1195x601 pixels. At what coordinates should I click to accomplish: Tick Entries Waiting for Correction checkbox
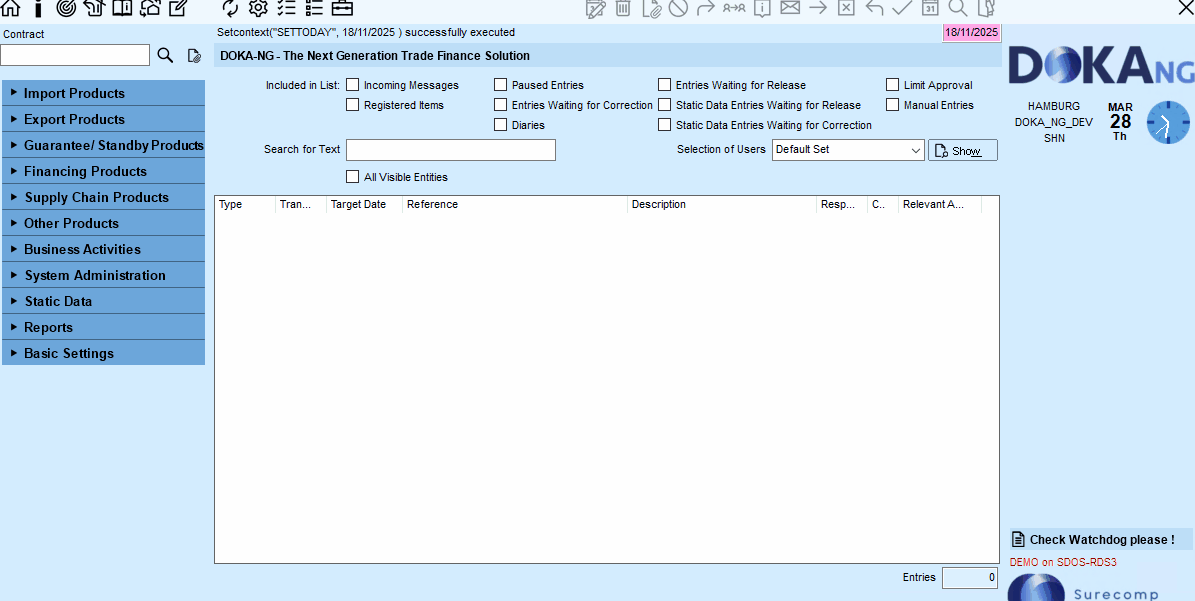click(500, 104)
